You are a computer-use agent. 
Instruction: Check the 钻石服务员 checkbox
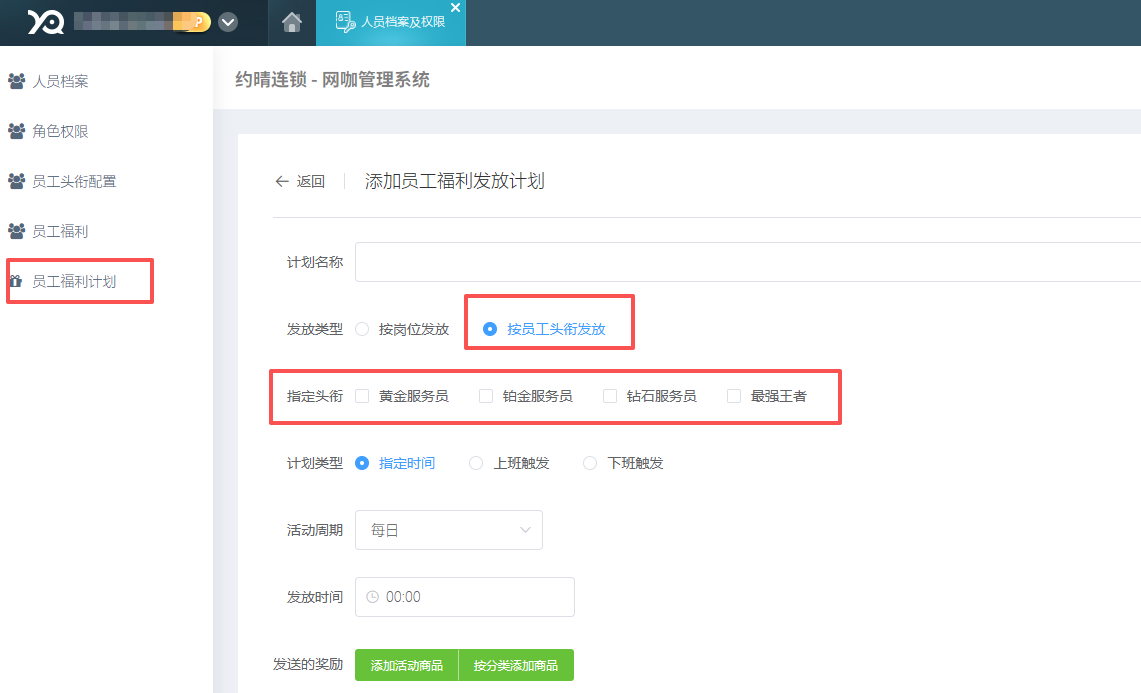pyautogui.click(x=610, y=396)
